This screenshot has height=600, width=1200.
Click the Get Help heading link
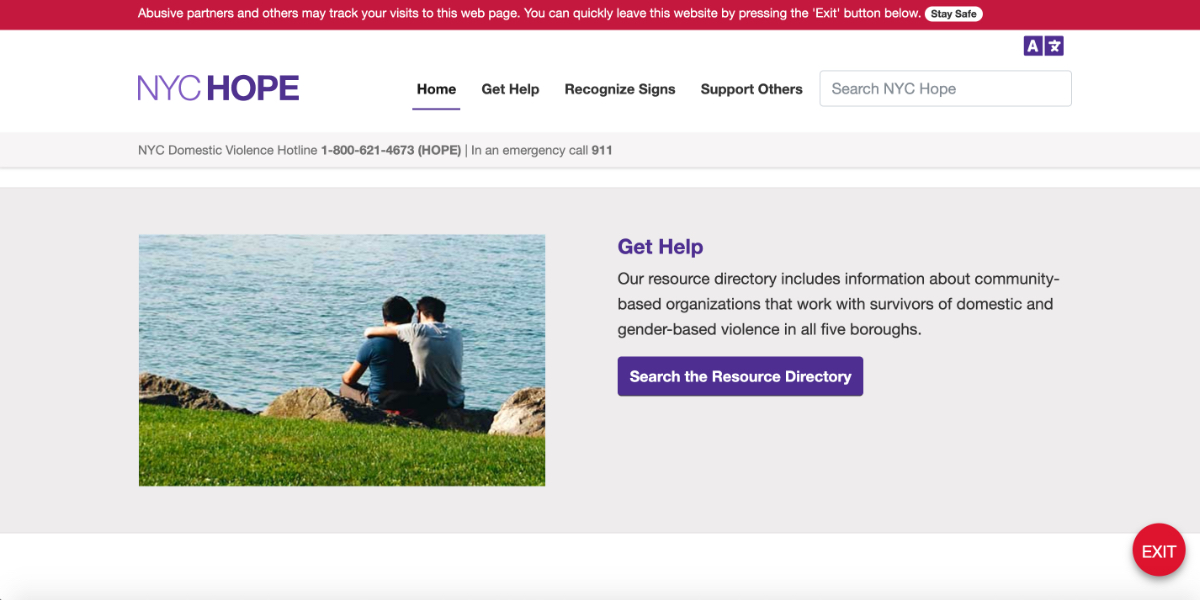tap(660, 246)
